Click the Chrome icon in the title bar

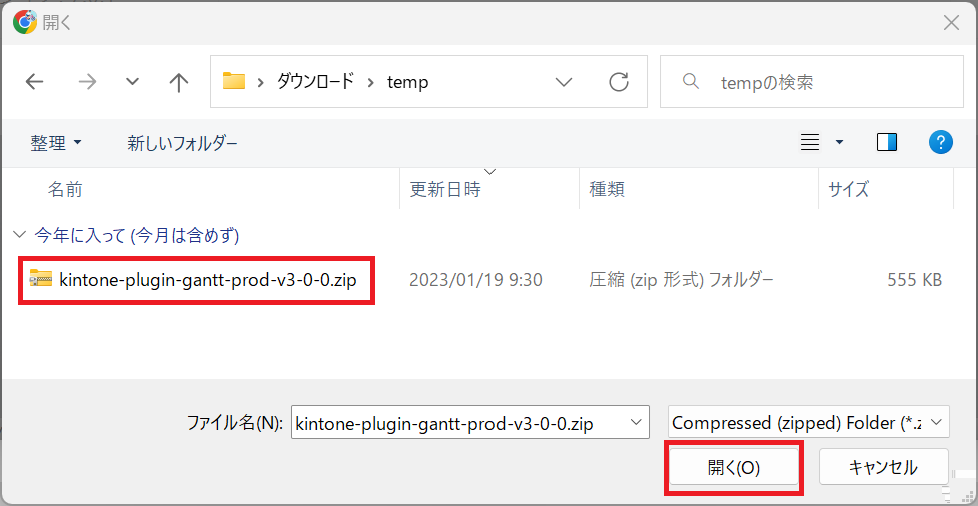tap(25, 22)
